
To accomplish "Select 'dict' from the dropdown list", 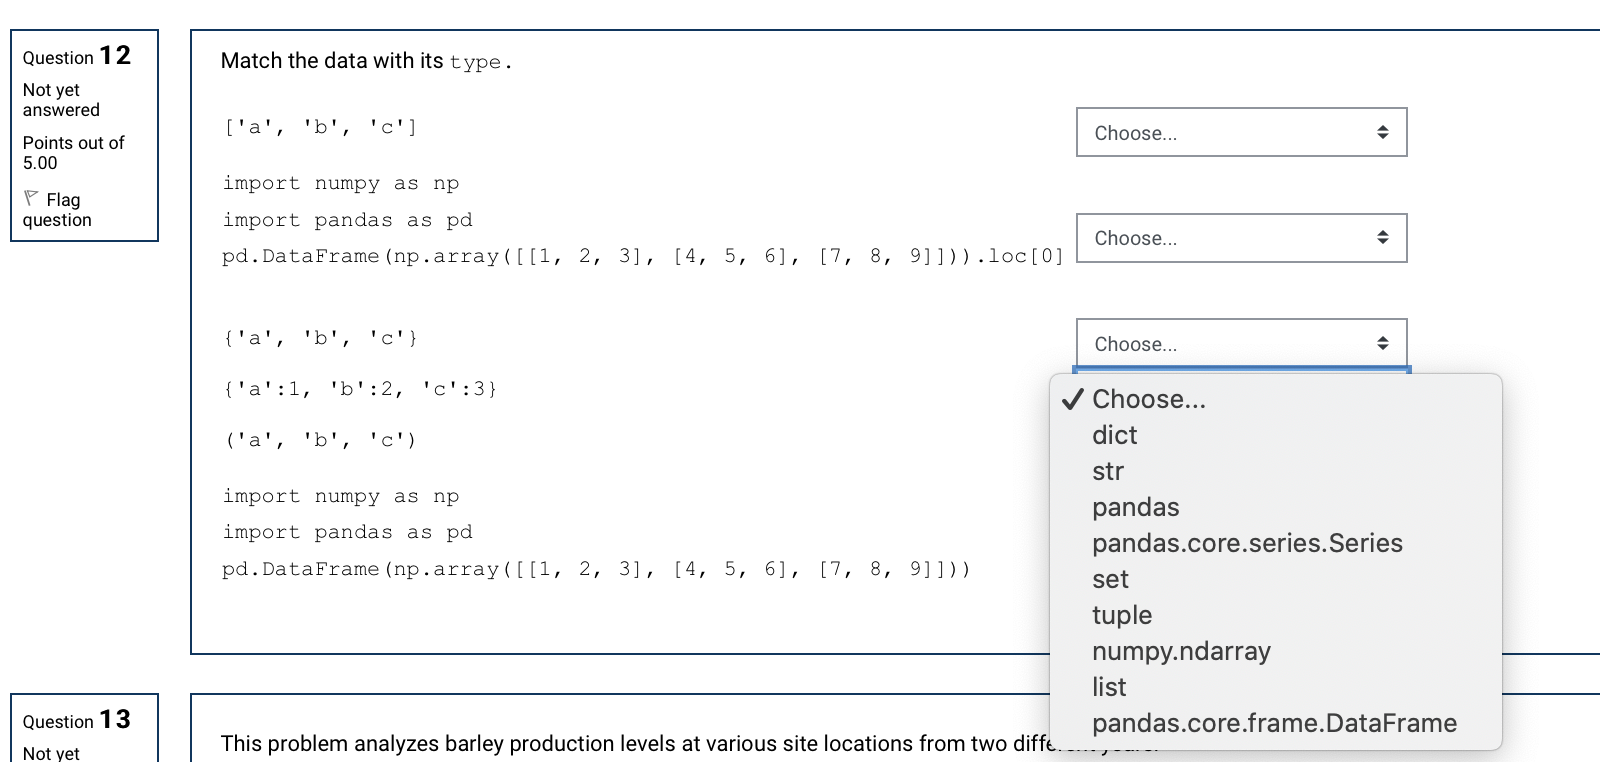I will (1276, 435).
